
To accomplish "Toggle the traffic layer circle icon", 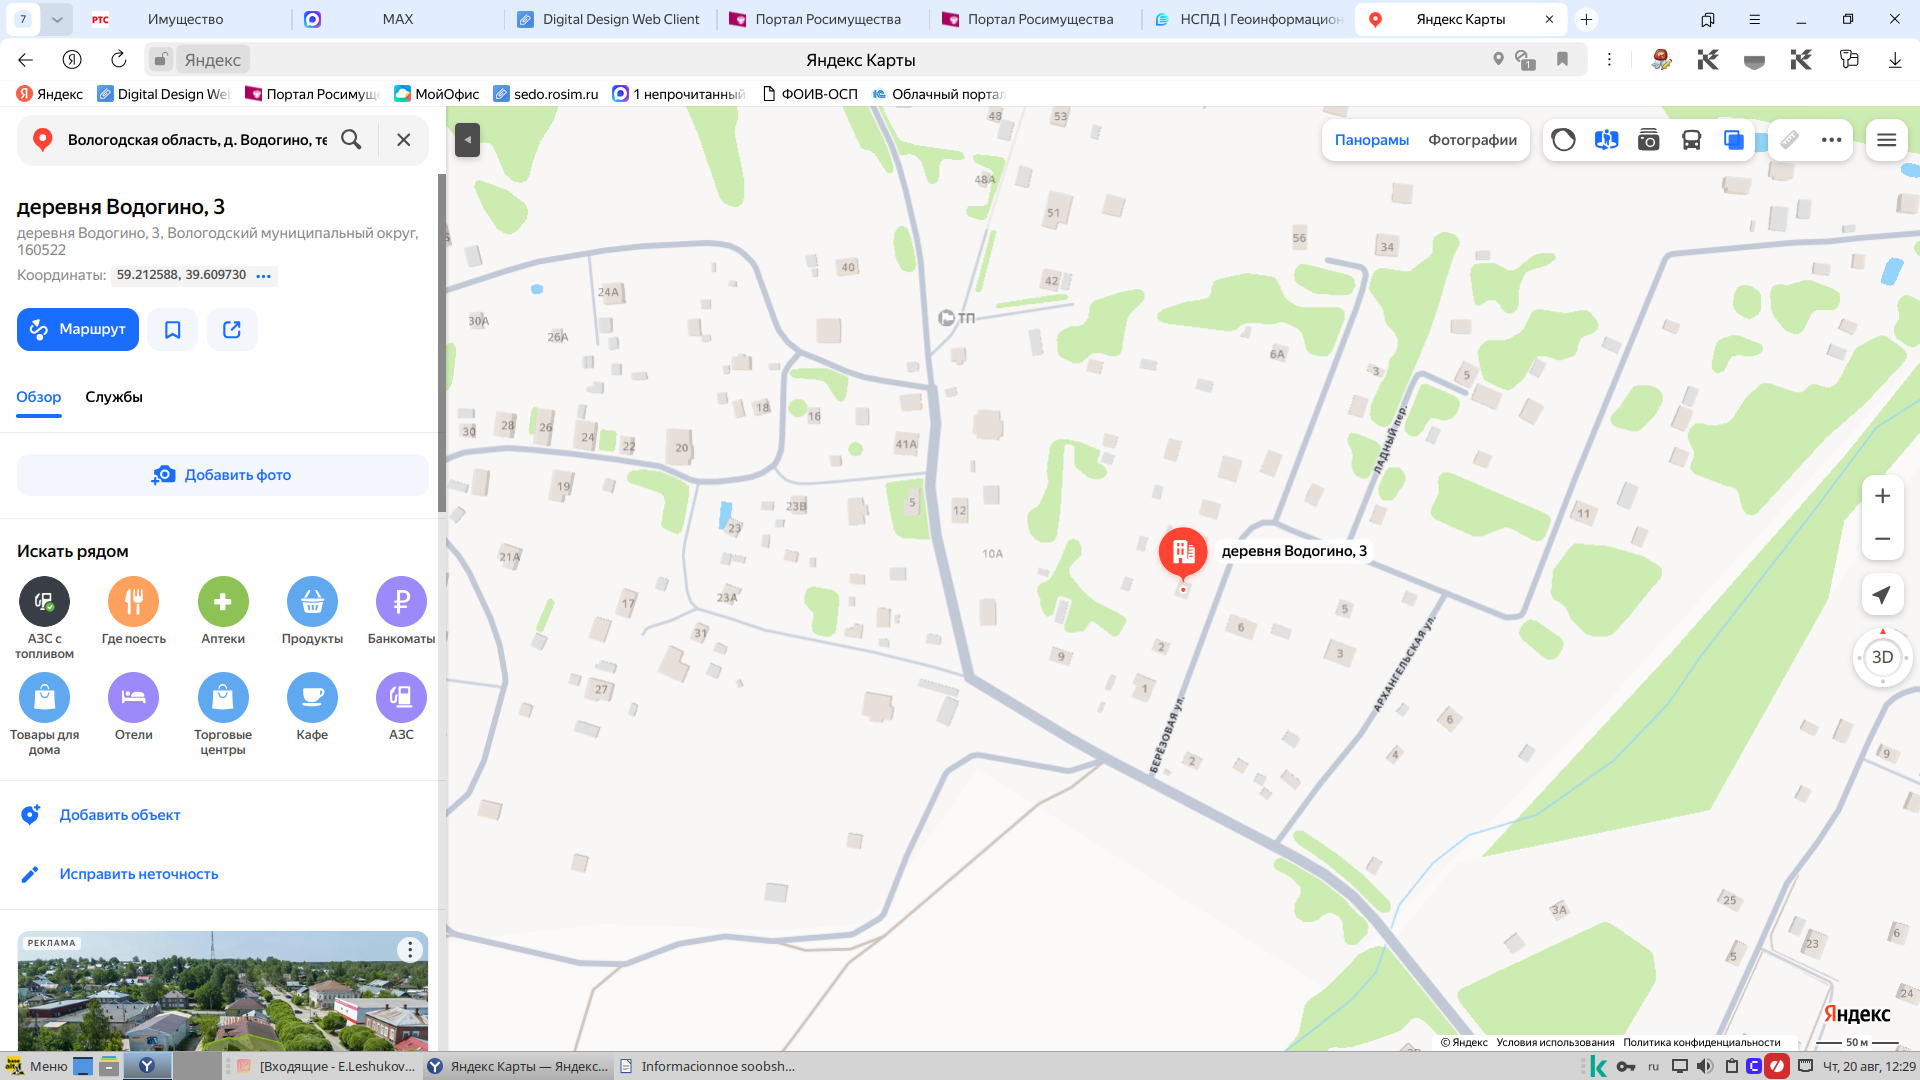I will (x=1563, y=140).
